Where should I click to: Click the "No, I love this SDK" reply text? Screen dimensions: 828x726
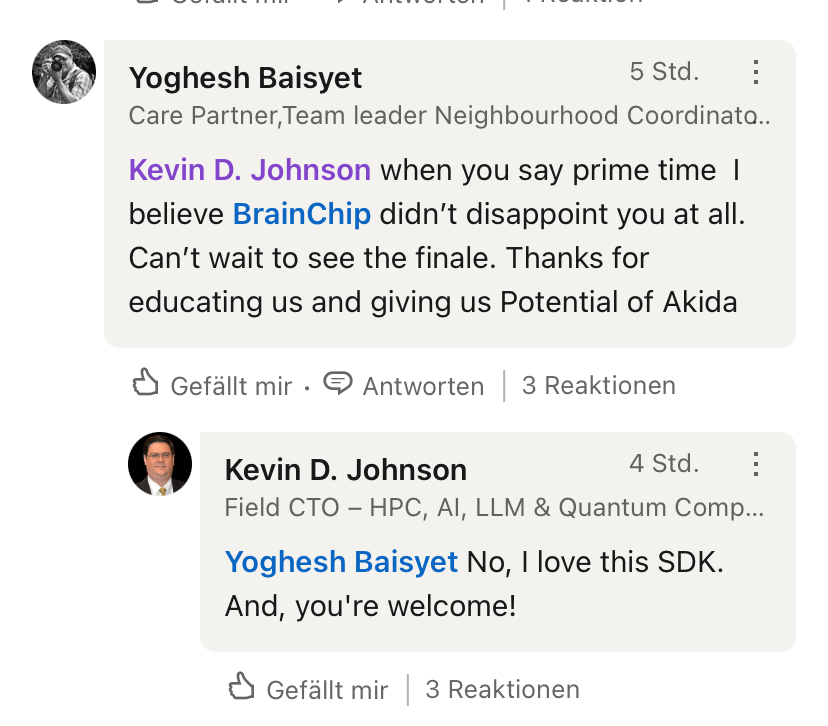(595, 562)
